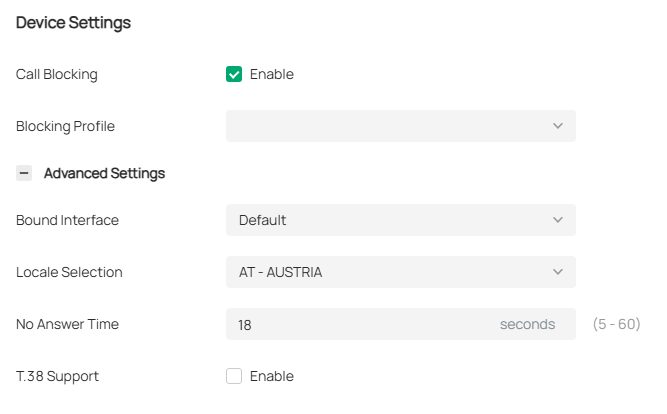
Task: Click the Enable label next to T.38 Support
Action: pos(271,376)
